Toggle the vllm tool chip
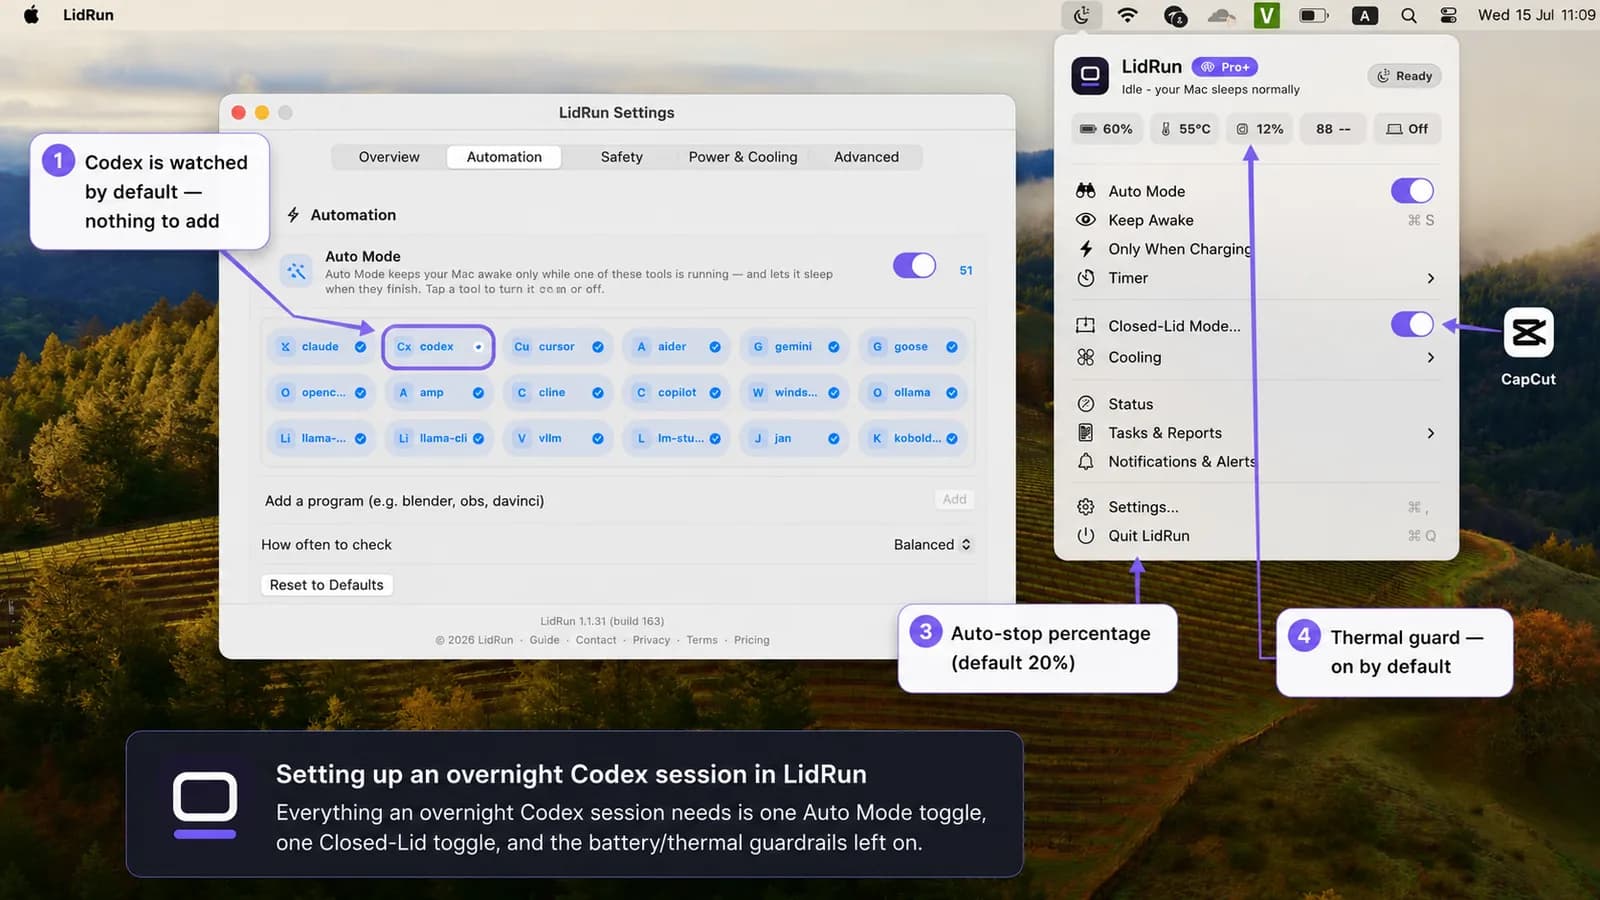 click(558, 439)
